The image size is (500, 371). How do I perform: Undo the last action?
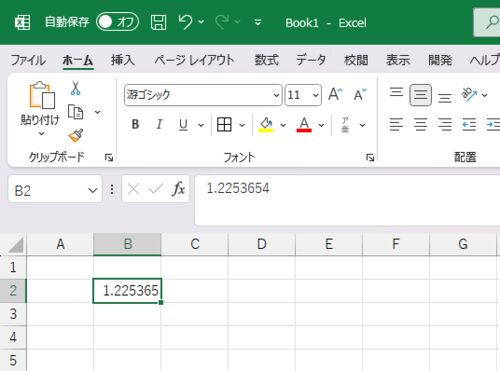(x=185, y=22)
